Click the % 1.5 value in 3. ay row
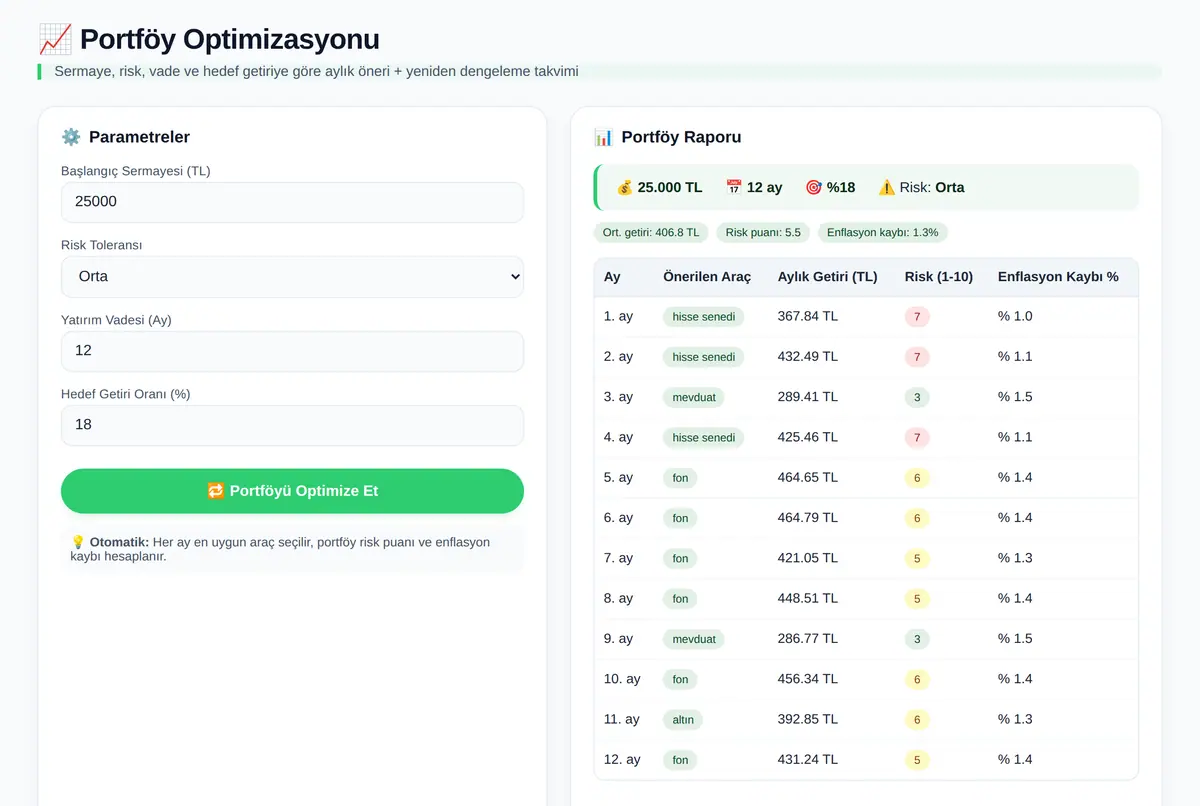Screen dimensions: 1200x806 [x=1015, y=397]
